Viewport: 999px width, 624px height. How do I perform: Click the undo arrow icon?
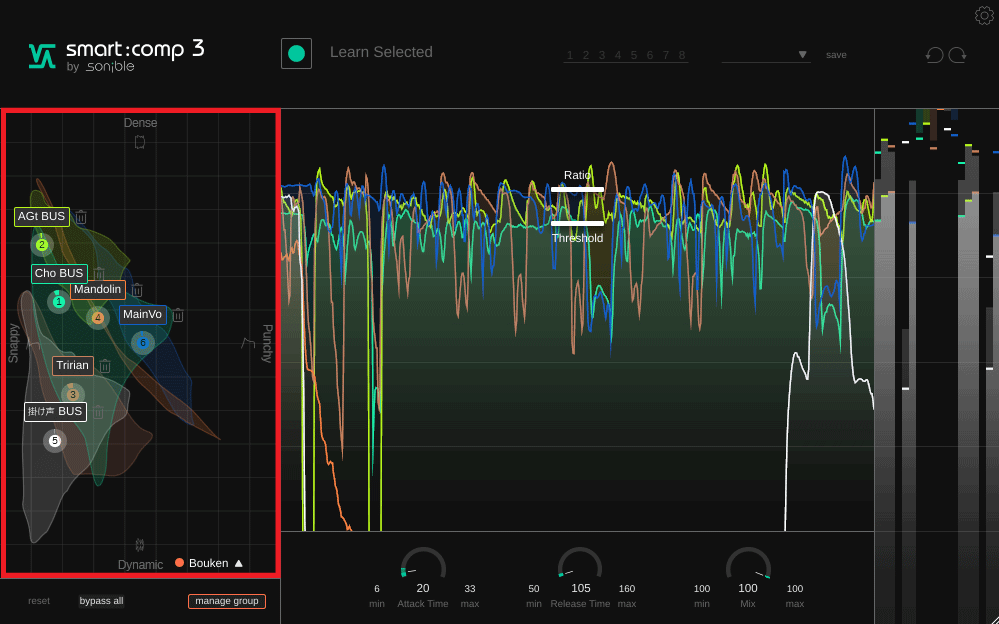pos(934,55)
